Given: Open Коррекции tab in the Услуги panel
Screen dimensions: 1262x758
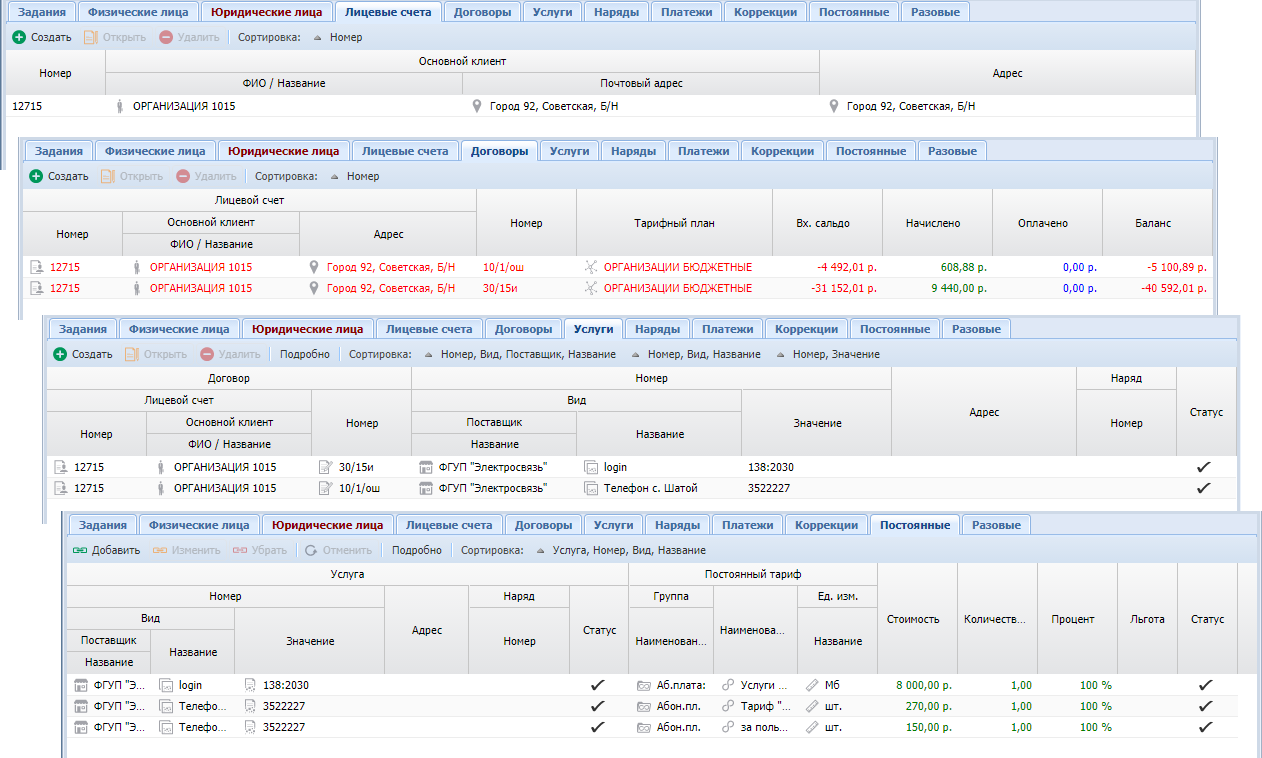Looking at the screenshot, I should point(806,329).
